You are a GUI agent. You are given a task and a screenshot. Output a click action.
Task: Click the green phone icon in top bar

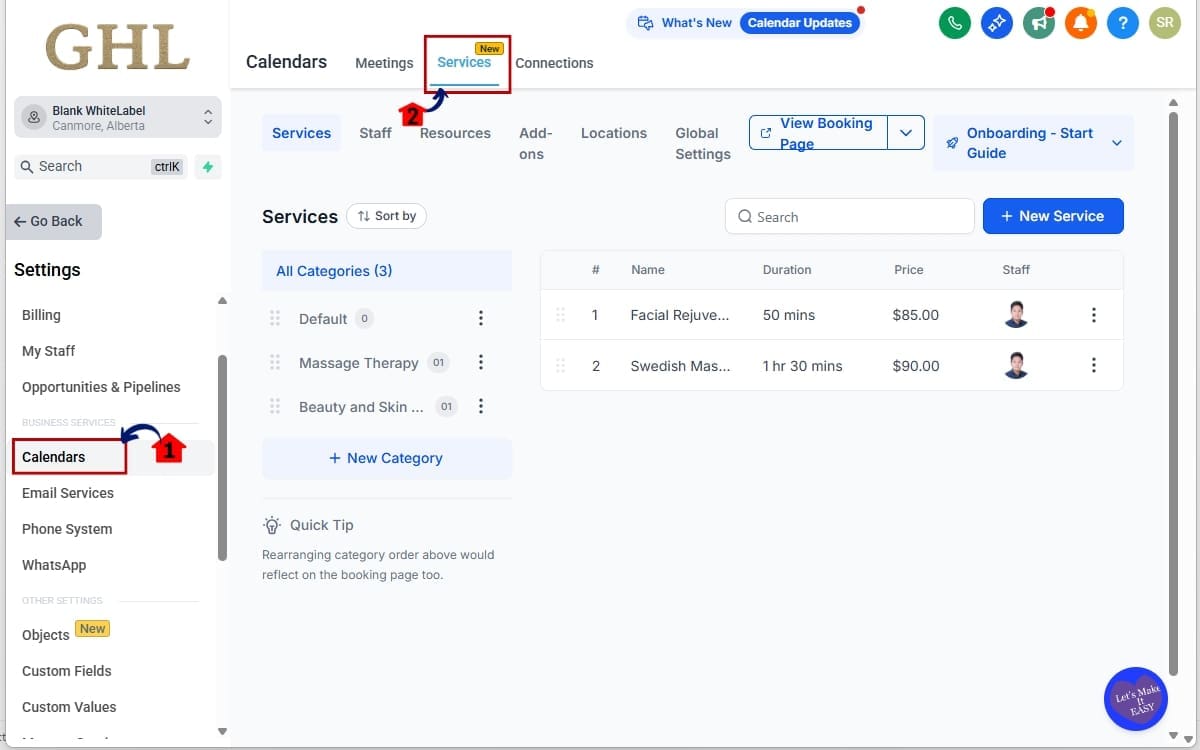pyautogui.click(x=955, y=22)
